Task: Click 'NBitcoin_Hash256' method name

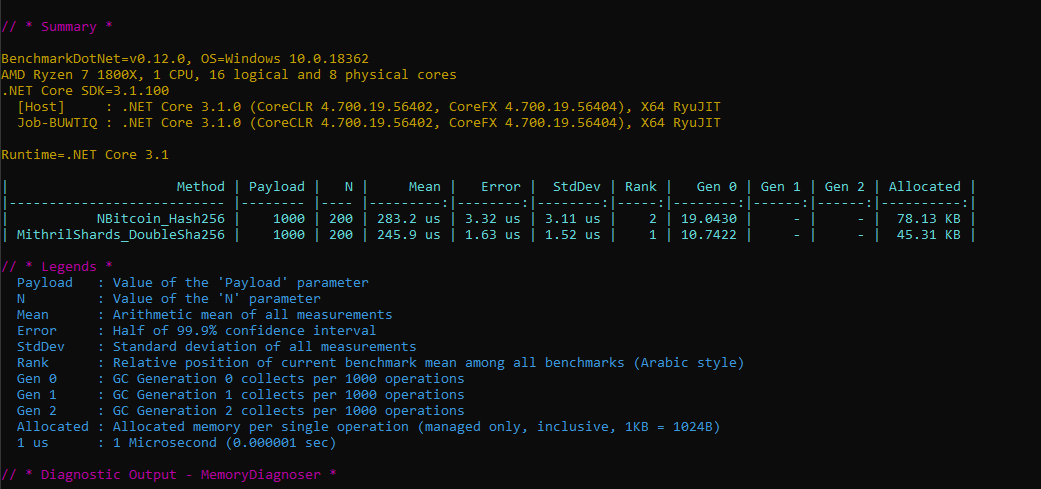Action: pyautogui.click(x=161, y=218)
